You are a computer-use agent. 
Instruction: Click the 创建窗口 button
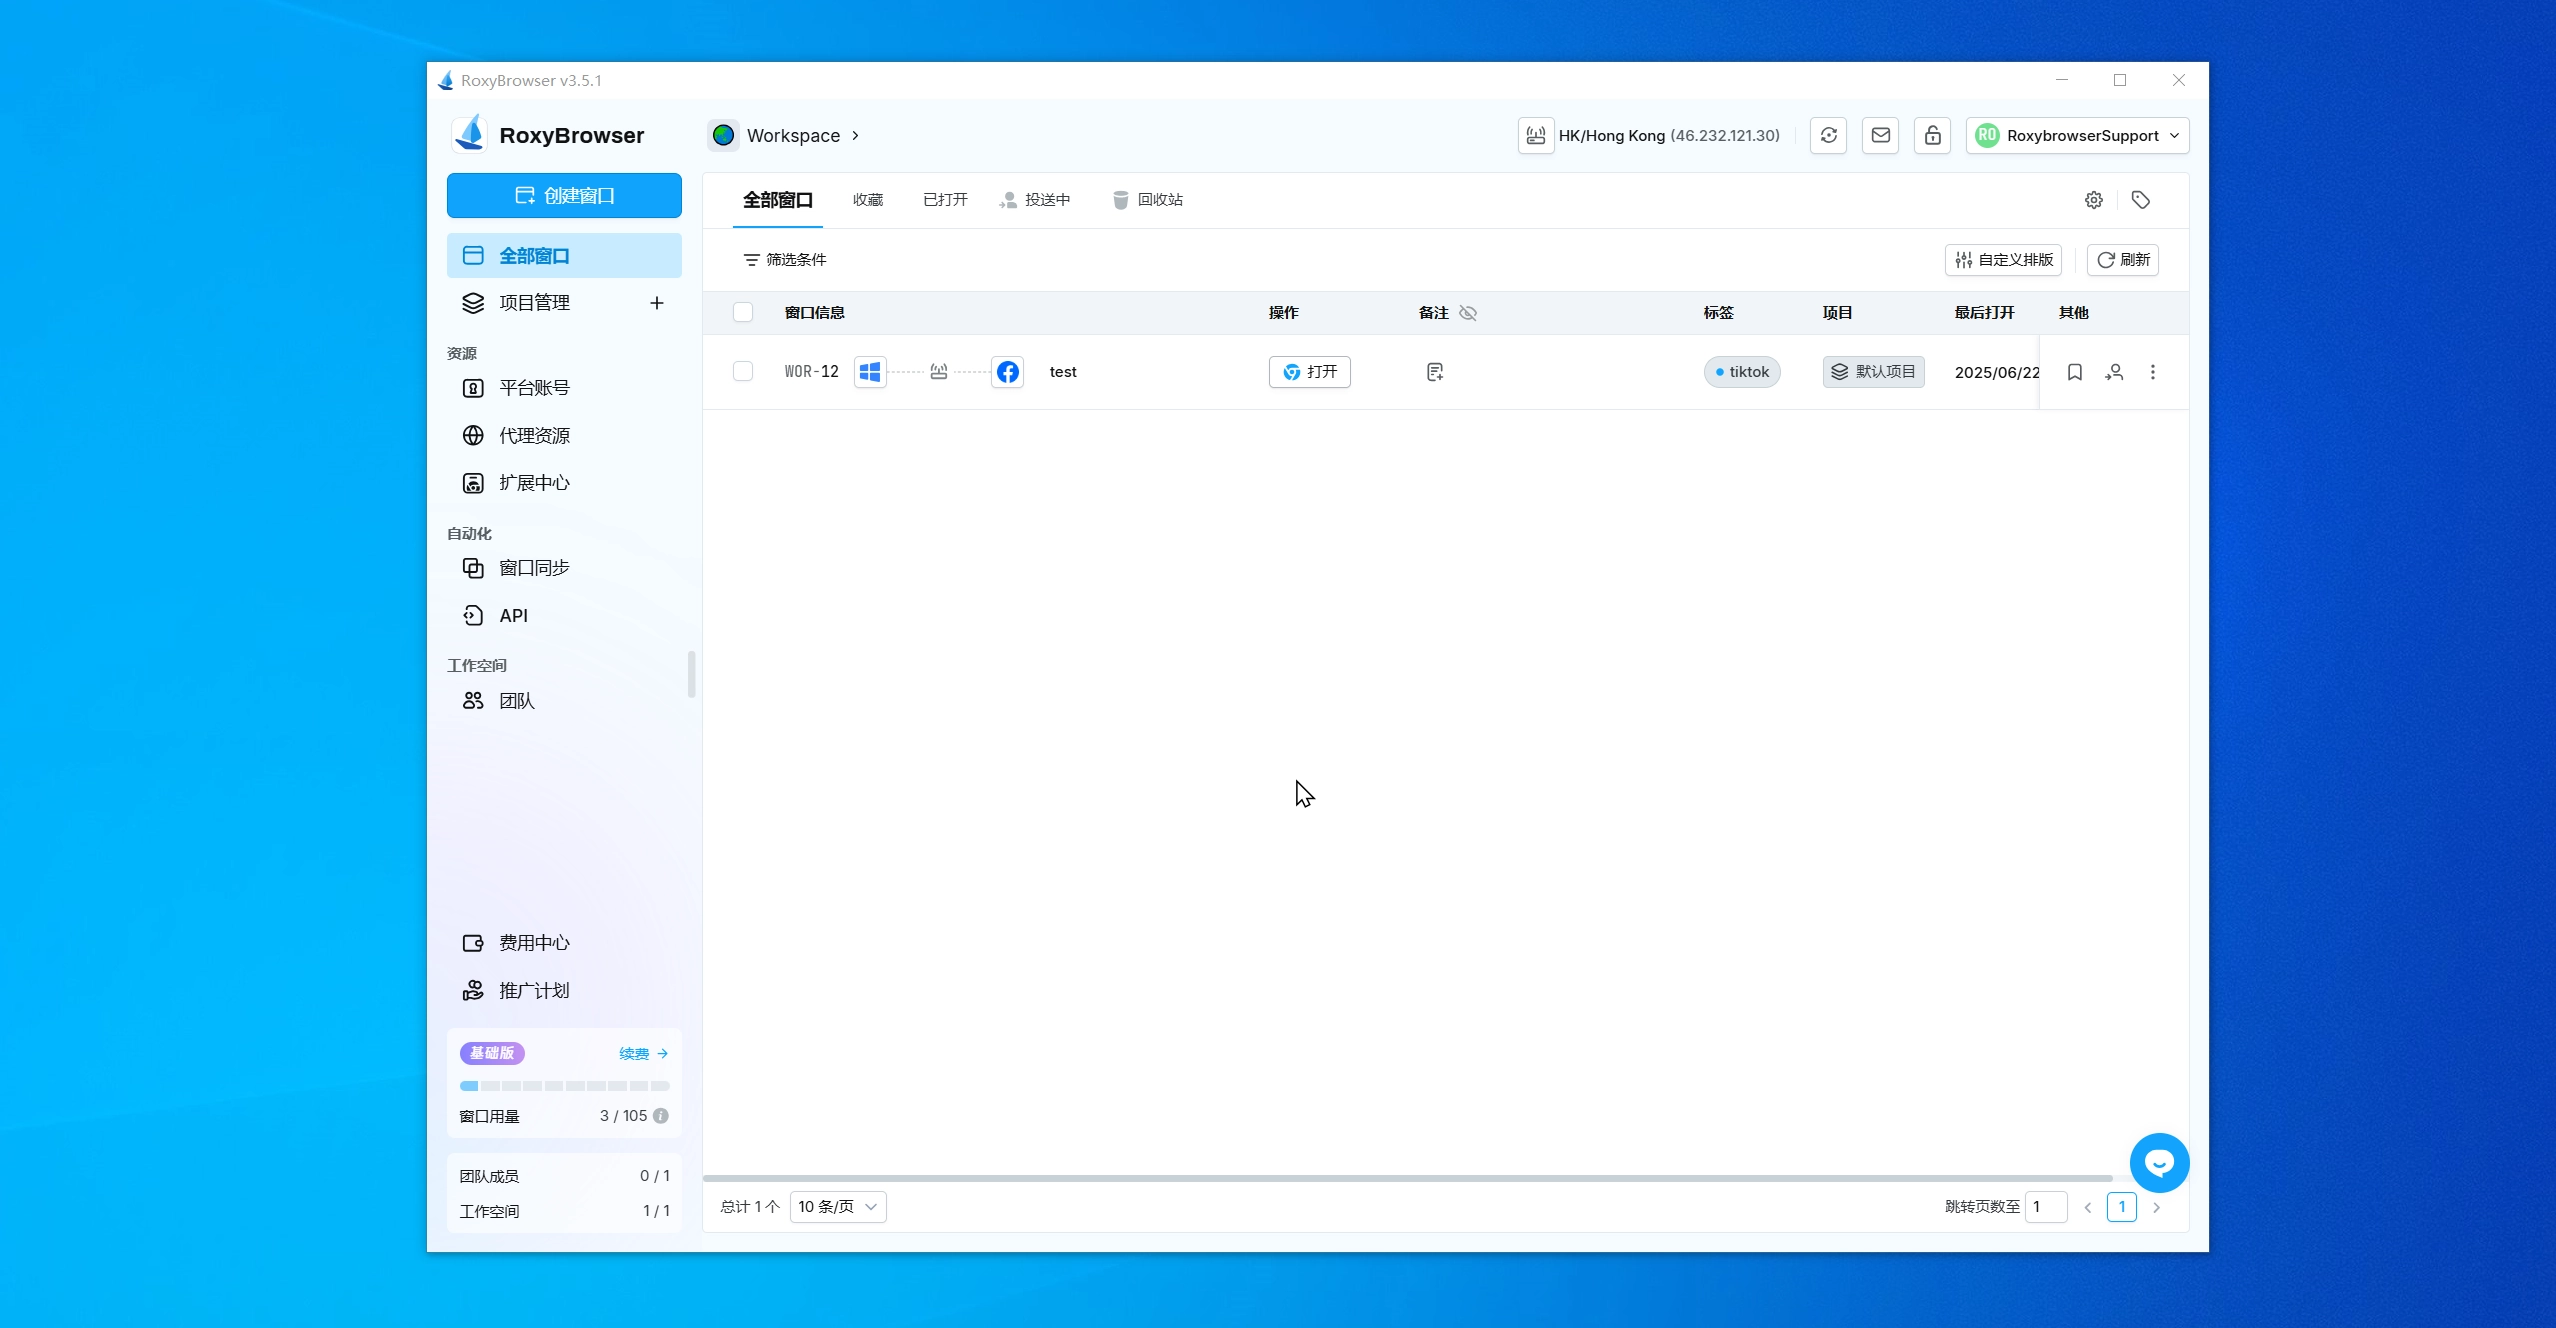(x=564, y=196)
